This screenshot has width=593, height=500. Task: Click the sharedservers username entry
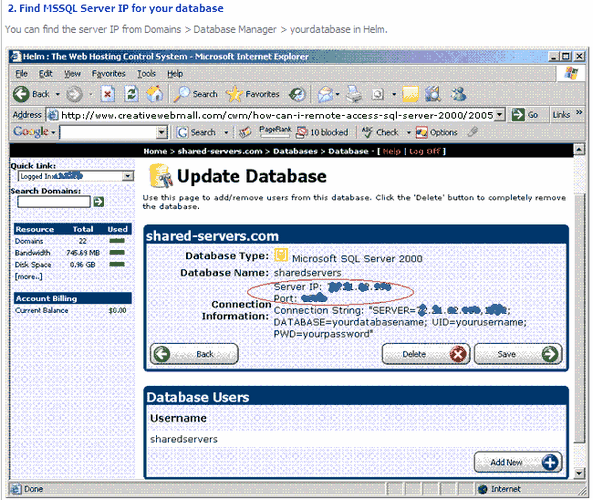(184, 439)
